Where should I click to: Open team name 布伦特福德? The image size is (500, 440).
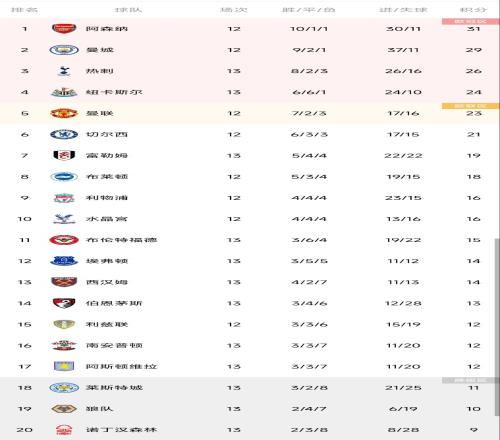tap(121, 240)
